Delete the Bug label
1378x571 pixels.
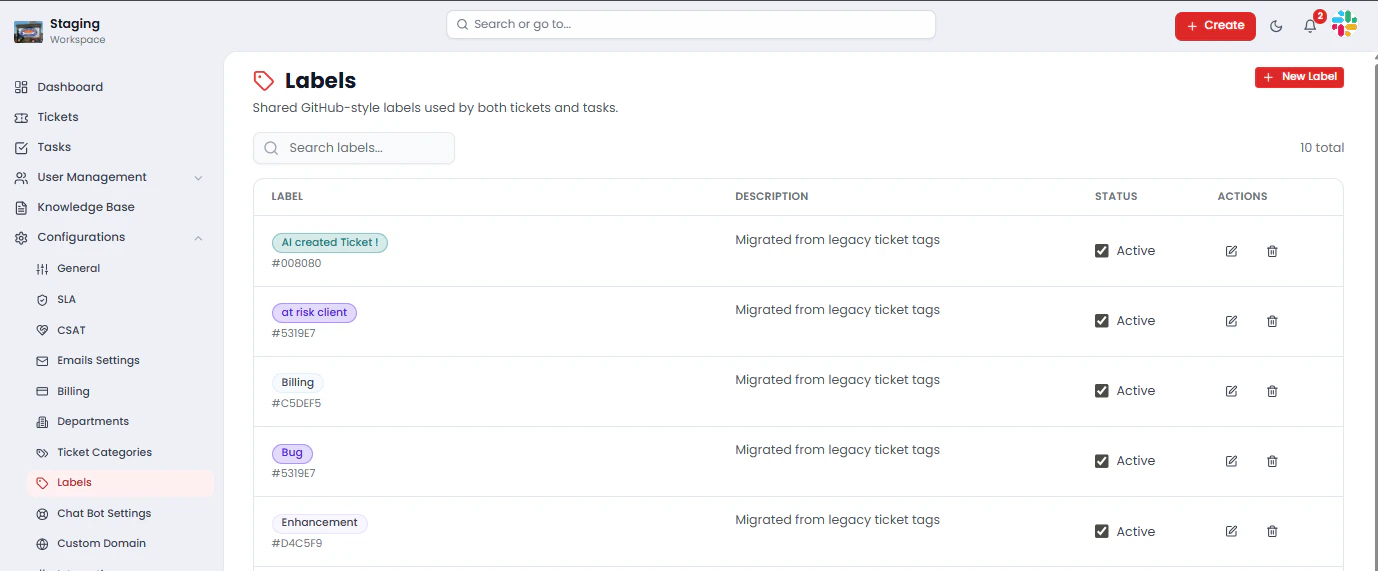(x=1272, y=461)
